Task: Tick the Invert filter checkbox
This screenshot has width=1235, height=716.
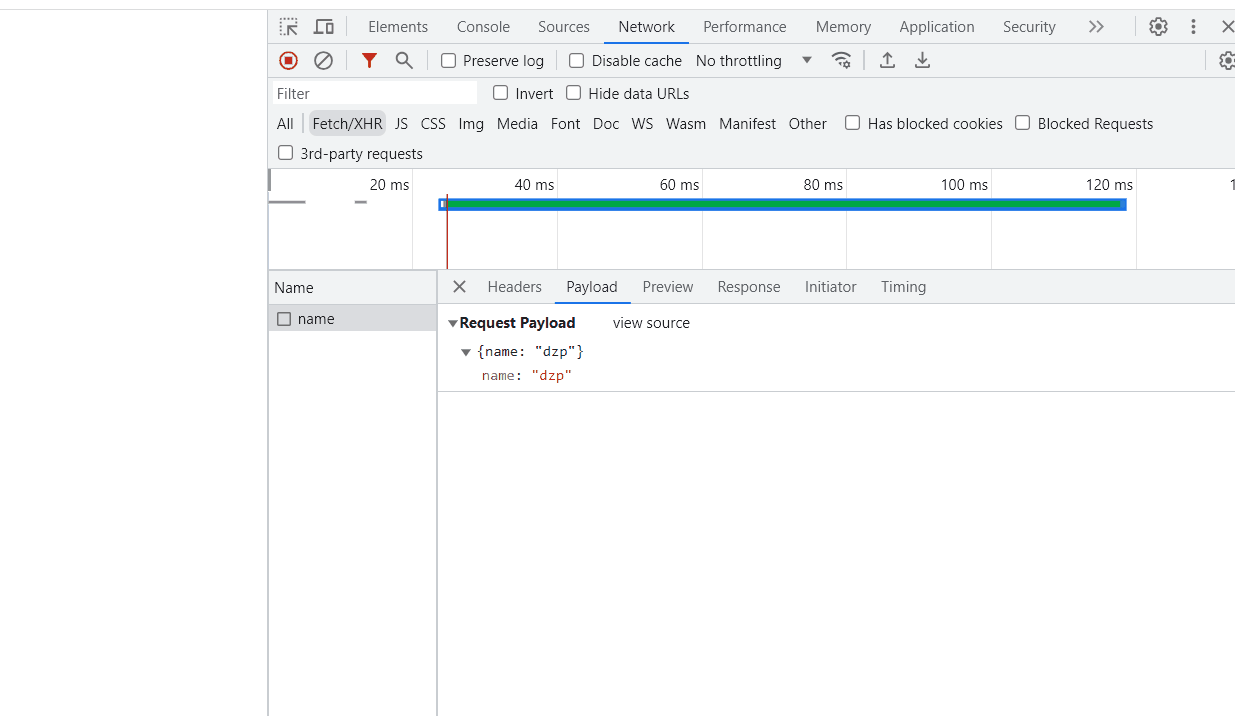Action: (x=500, y=93)
